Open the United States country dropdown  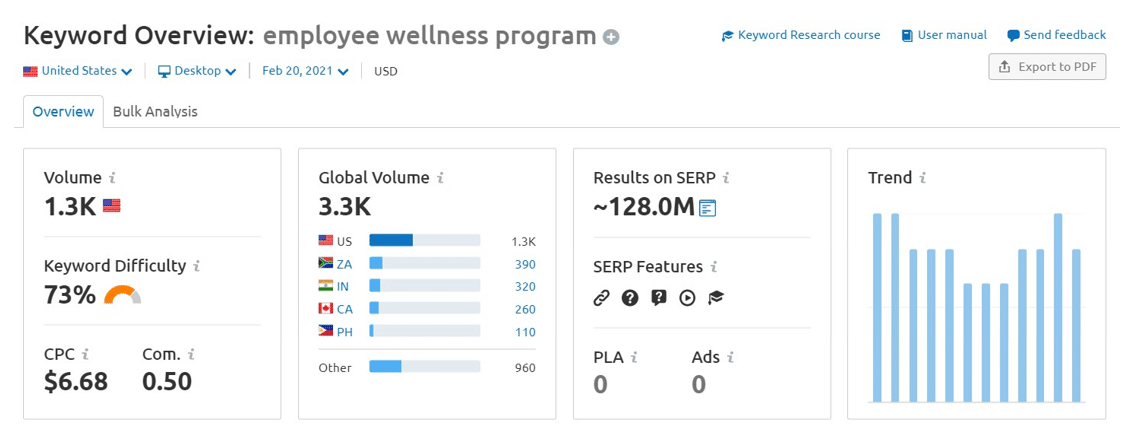78,71
